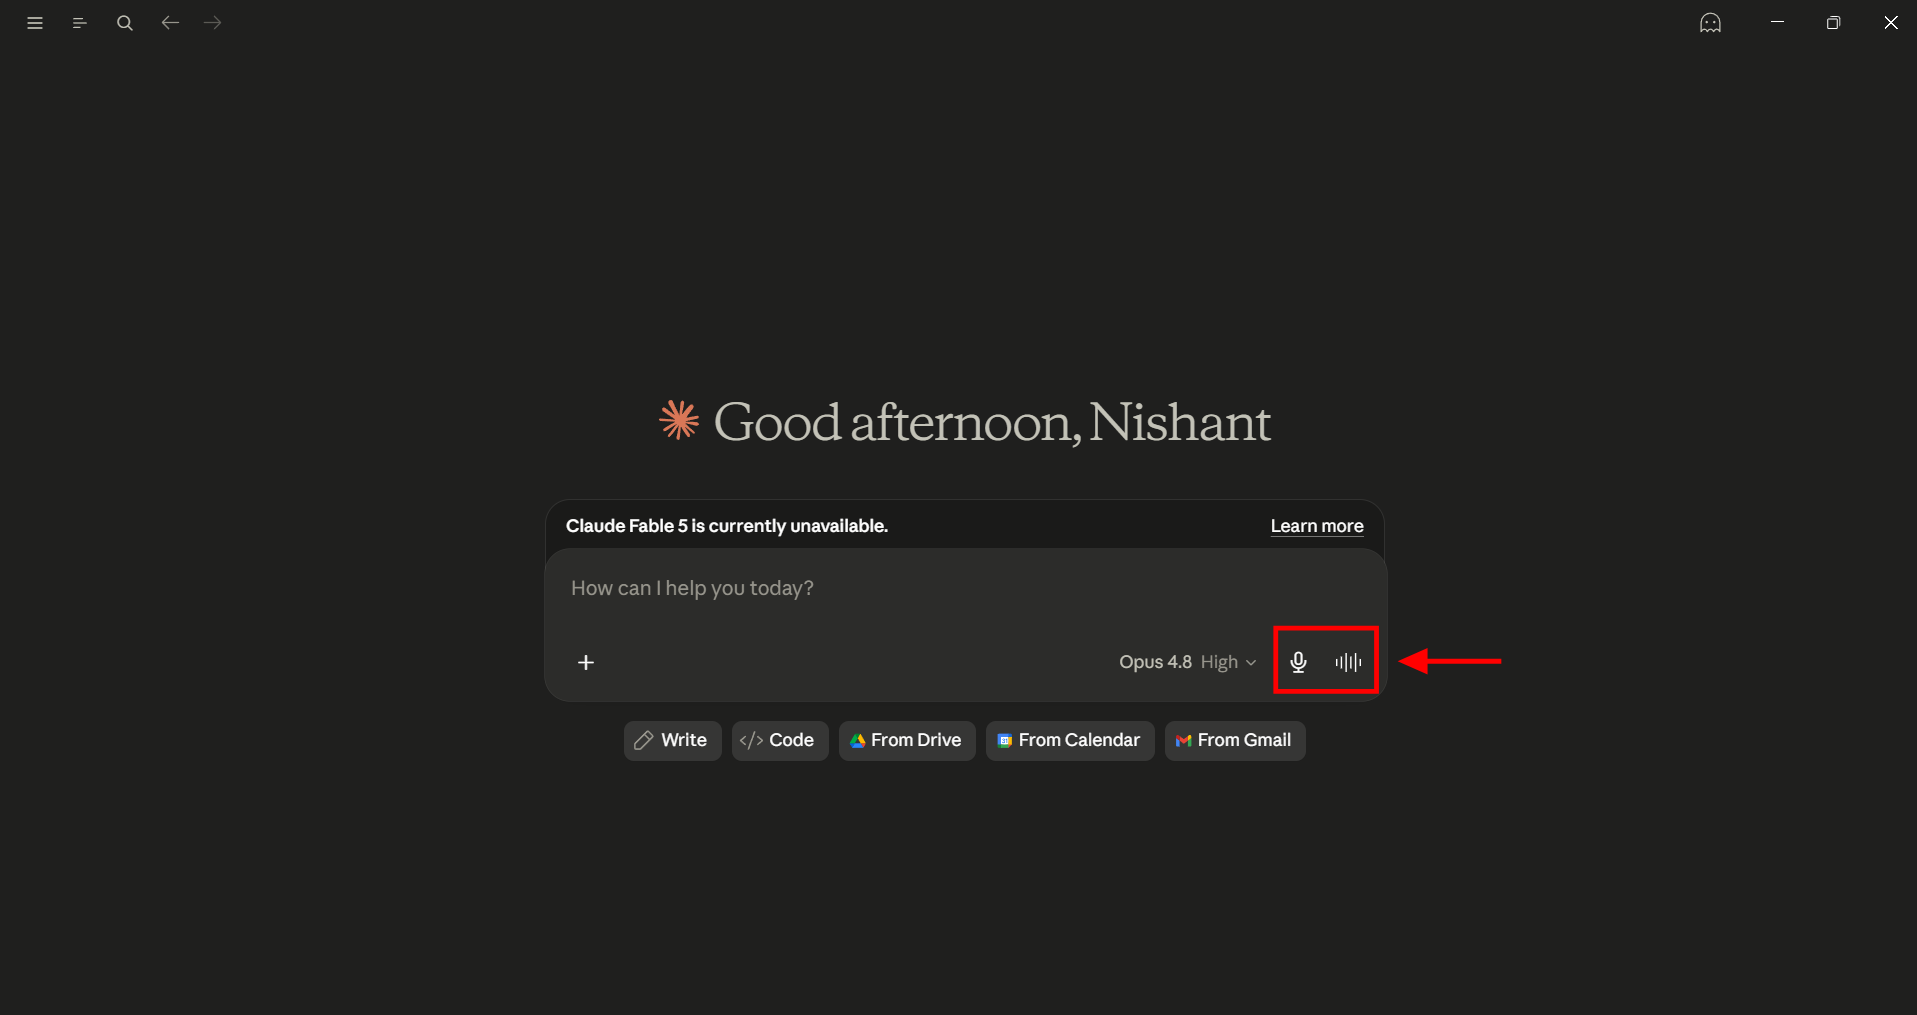Screen dimensions: 1917x1015
Task: Close the Claude window
Action: pyautogui.click(x=1890, y=22)
